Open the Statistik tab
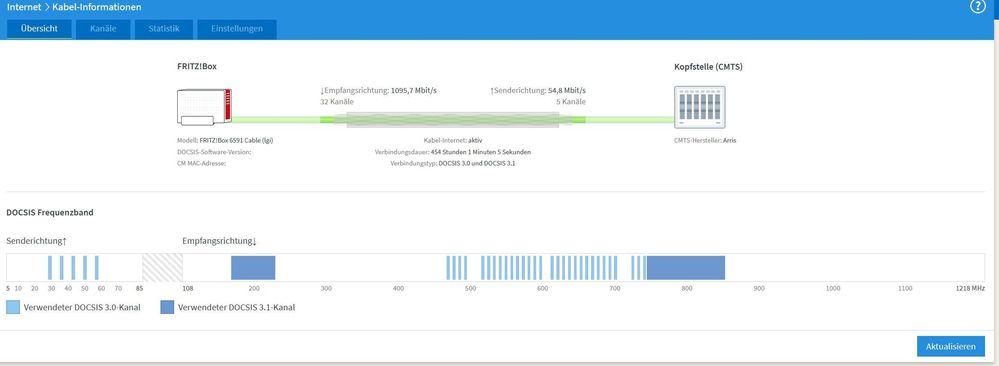 click(164, 29)
